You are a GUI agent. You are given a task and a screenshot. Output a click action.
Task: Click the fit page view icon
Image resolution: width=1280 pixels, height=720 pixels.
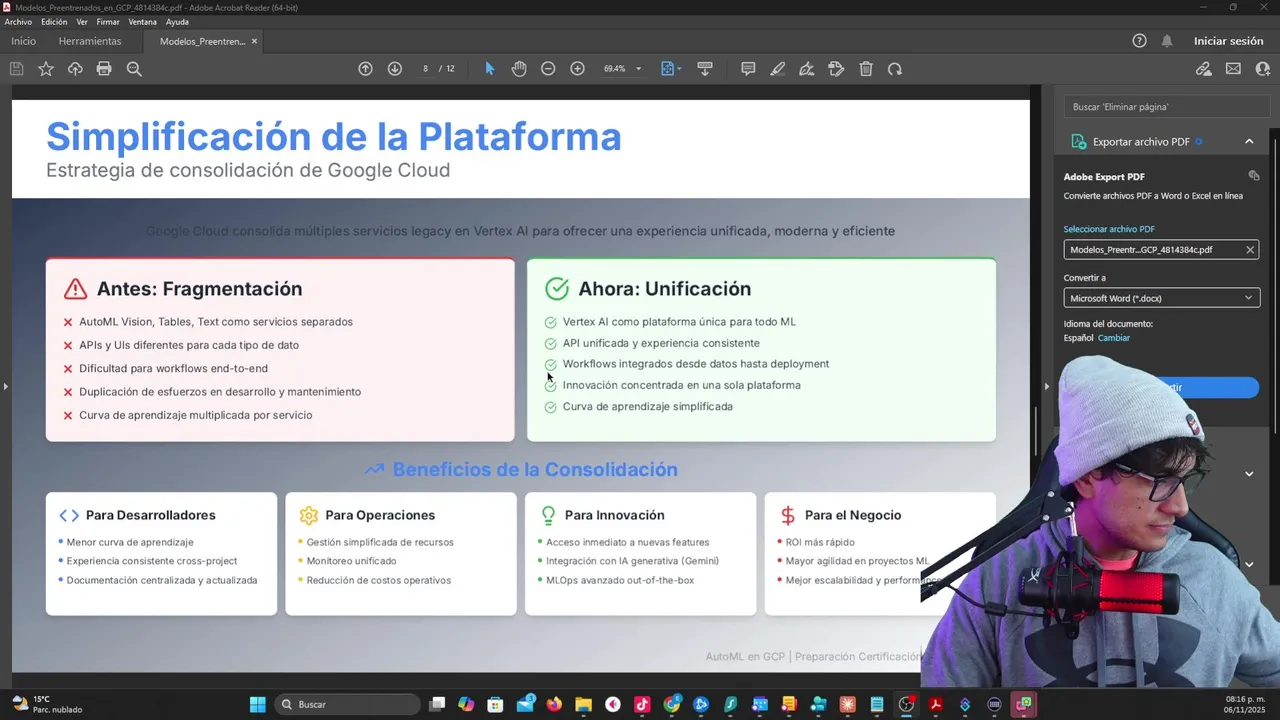tap(667, 69)
